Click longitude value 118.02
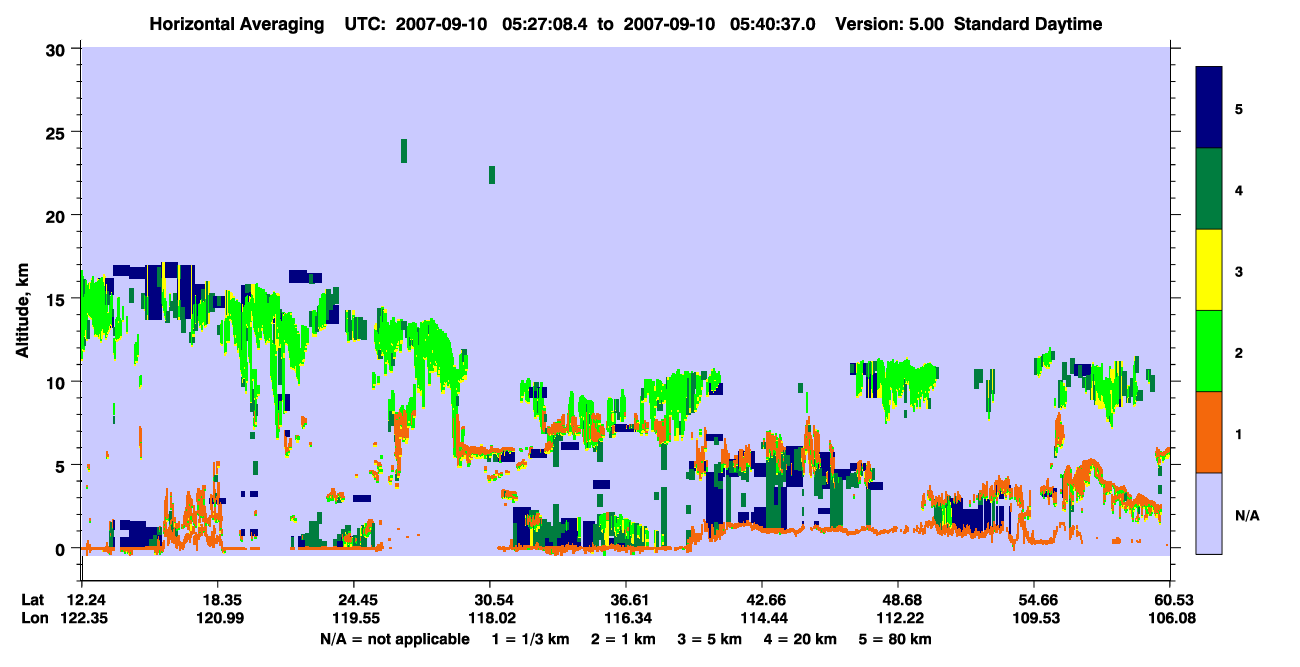This screenshot has height=667, width=1300. coord(490,619)
